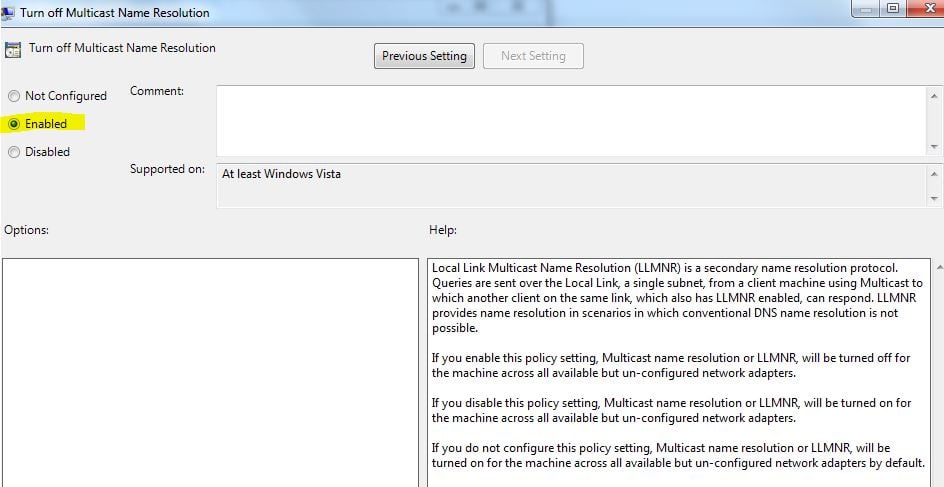
Task: Click the Supported on scroll down arrow
Action: click(935, 198)
